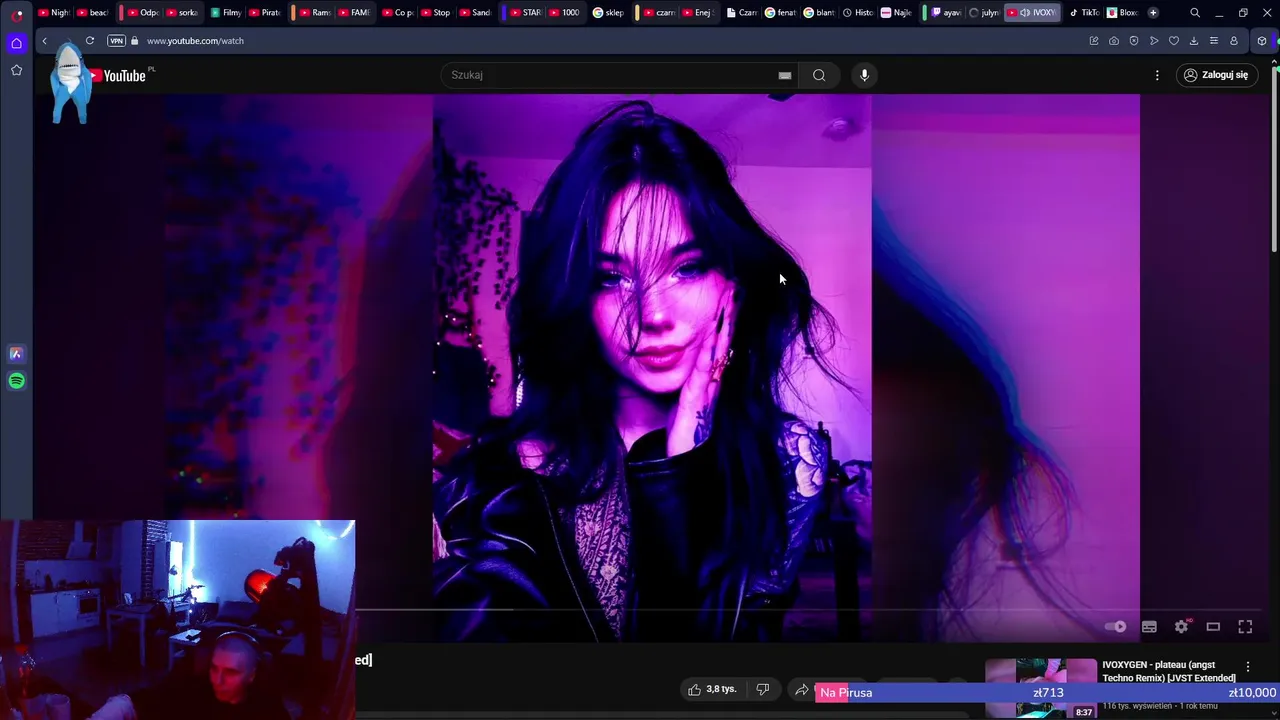Switch to the Bloxo tab

pyautogui.click(x=1122, y=13)
